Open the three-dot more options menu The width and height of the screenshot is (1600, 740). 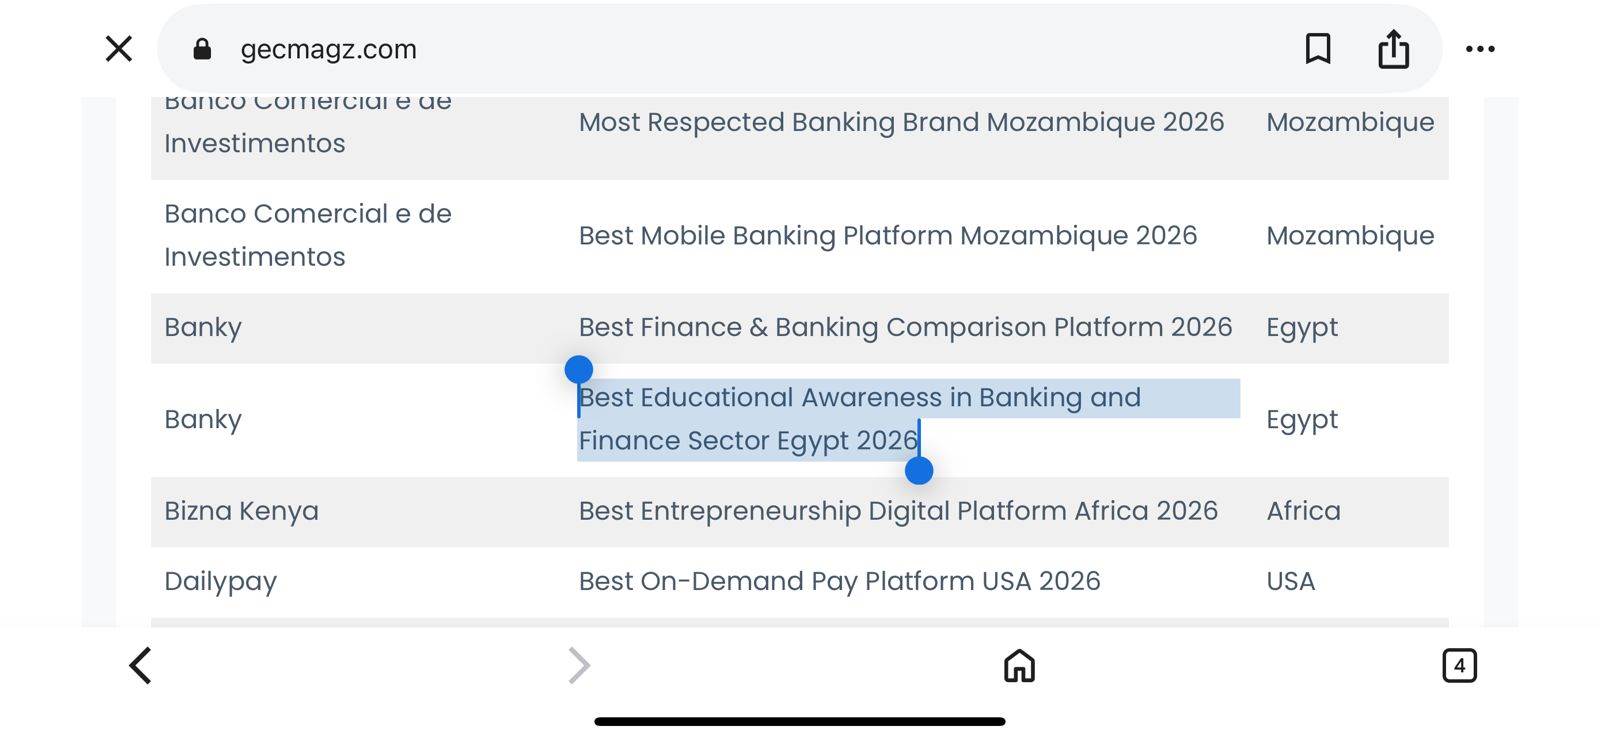[x=1480, y=49]
